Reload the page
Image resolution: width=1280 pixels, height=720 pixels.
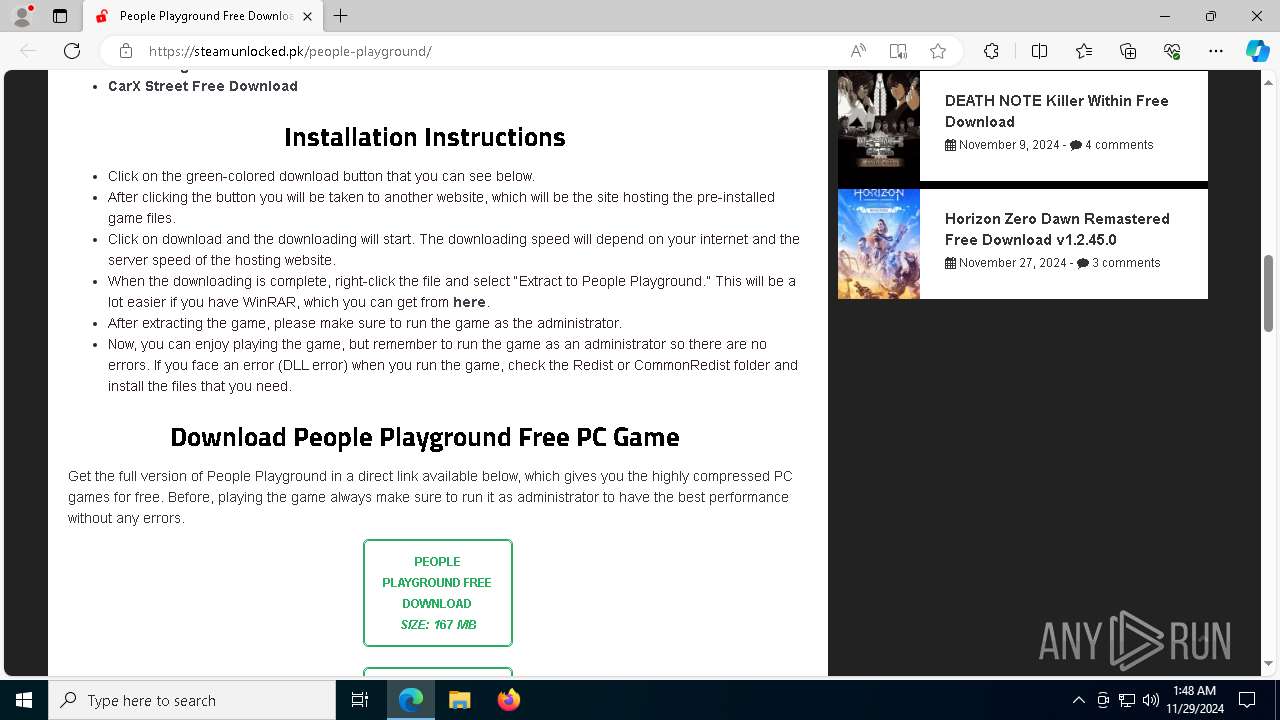coord(72,51)
